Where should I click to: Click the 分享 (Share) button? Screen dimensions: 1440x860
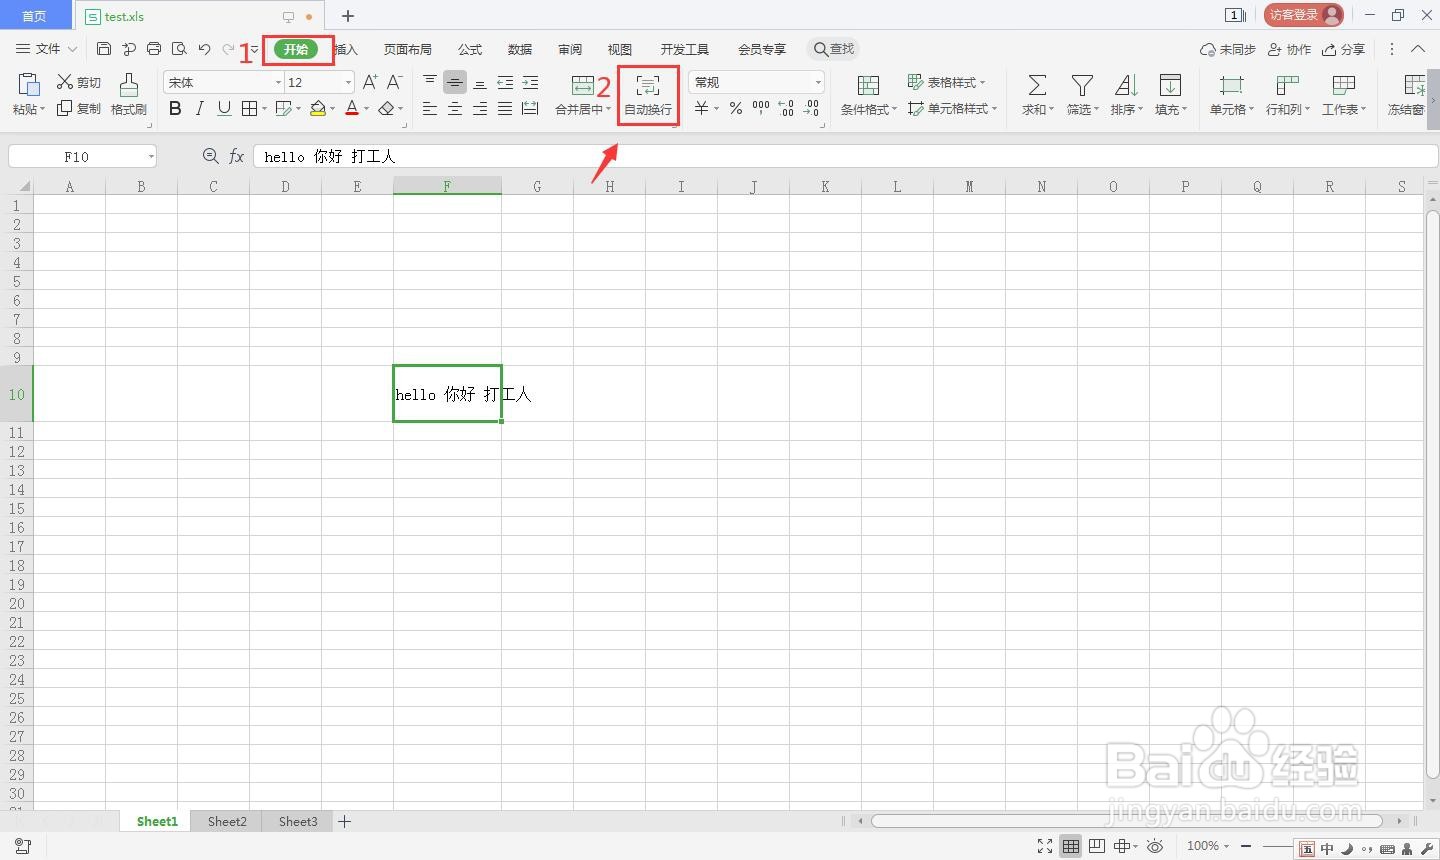[1343, 49]
